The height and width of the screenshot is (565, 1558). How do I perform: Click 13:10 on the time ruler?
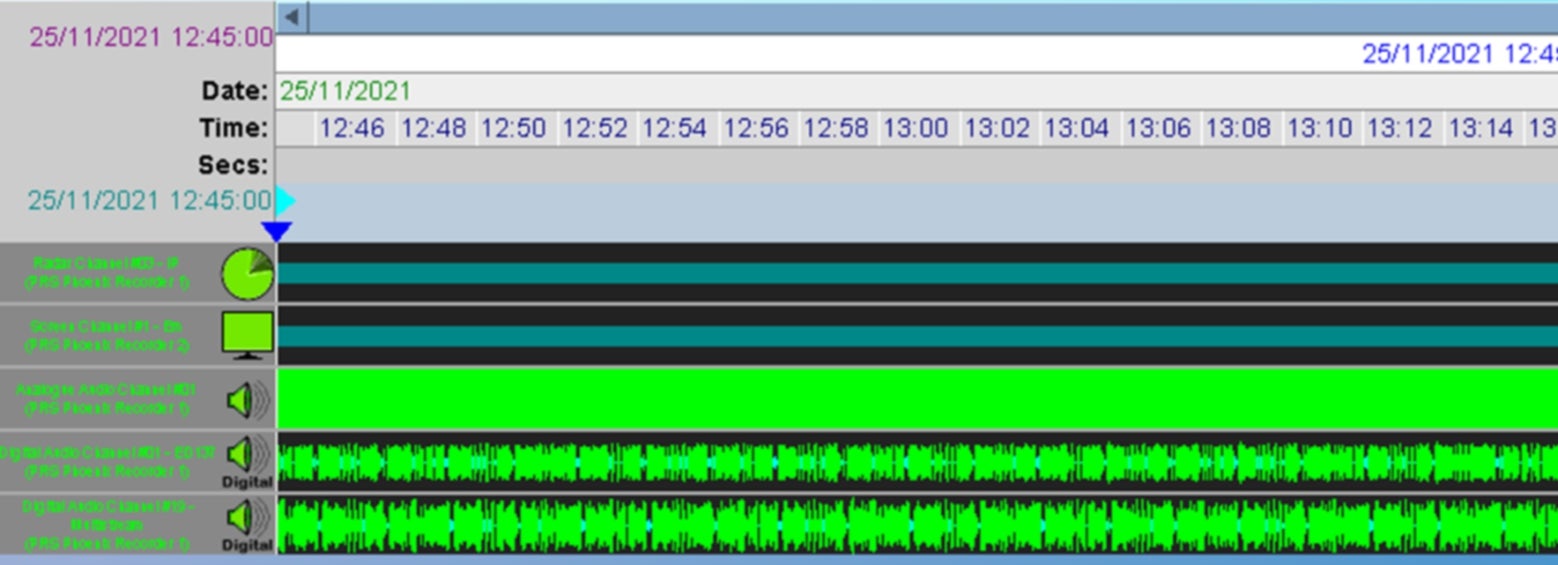[x=1318, y=128]
